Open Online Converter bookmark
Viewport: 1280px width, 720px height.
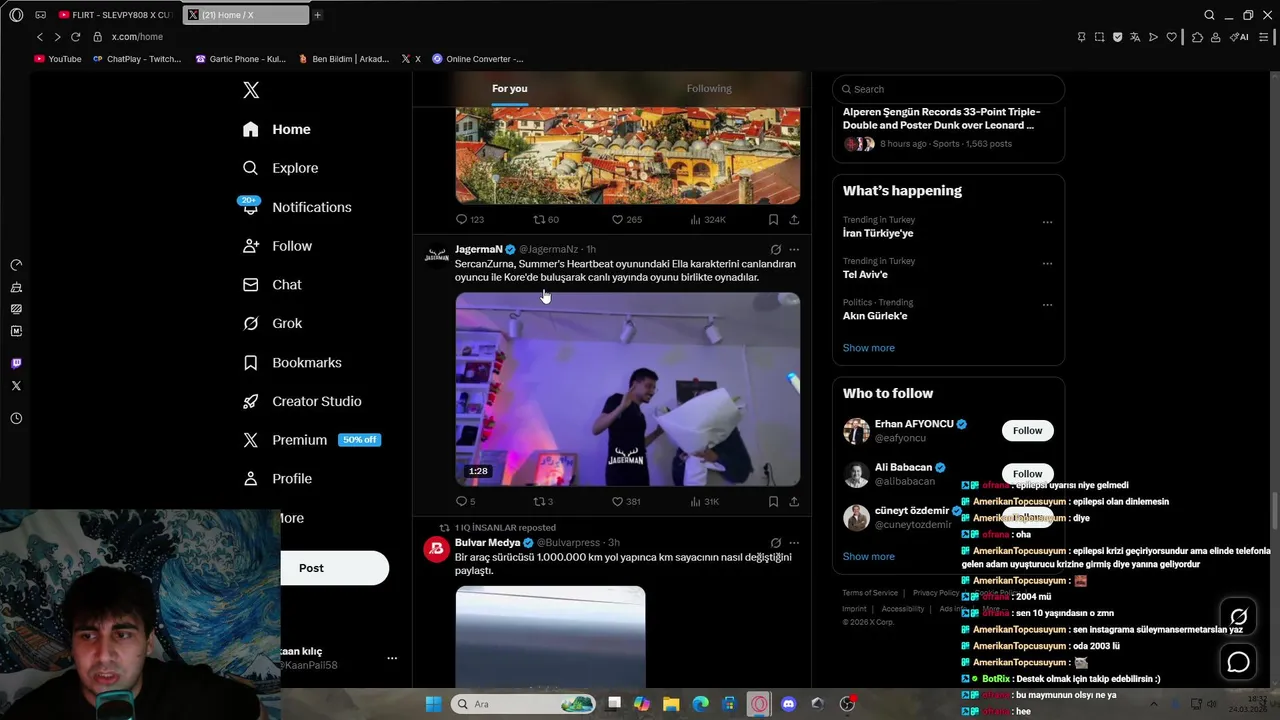pyautogui.click(x=478, y=59)
